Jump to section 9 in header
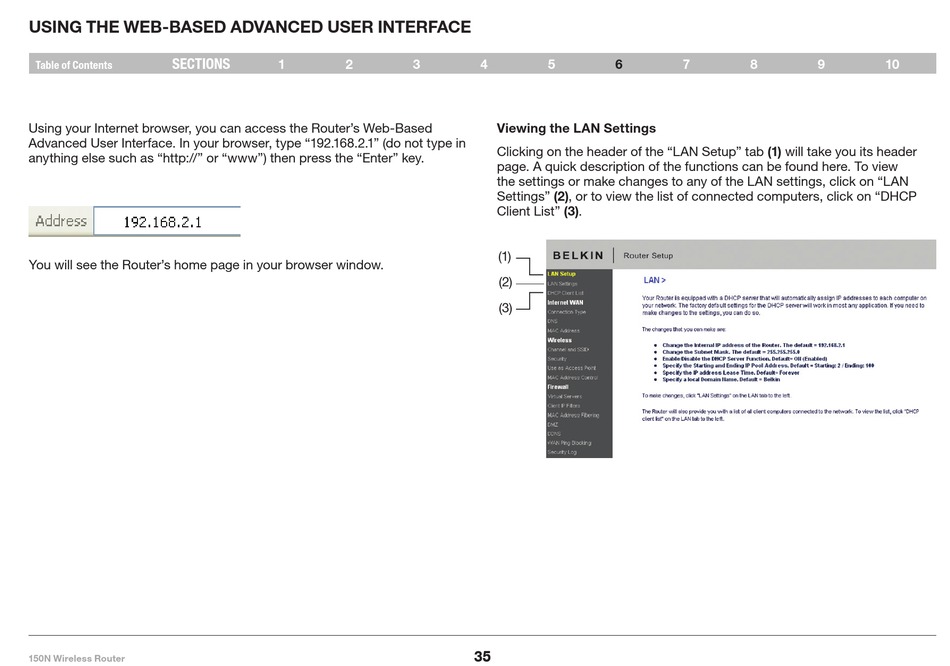 tap(821, 64)
